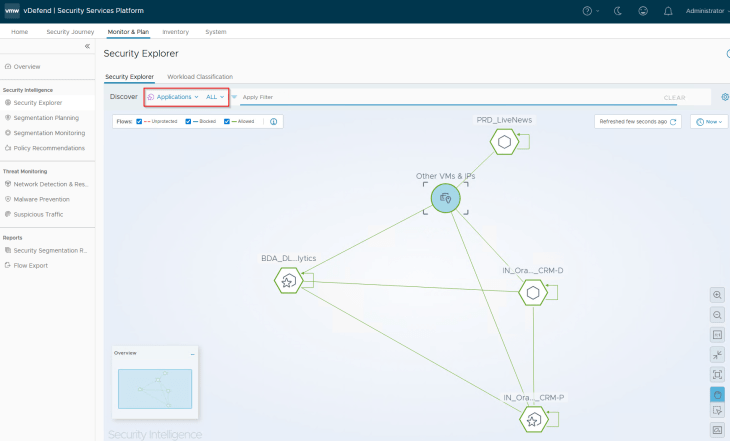Click the fit-to-screen canvas icon
The image size is (730, 441).
[x=717, y=373]
